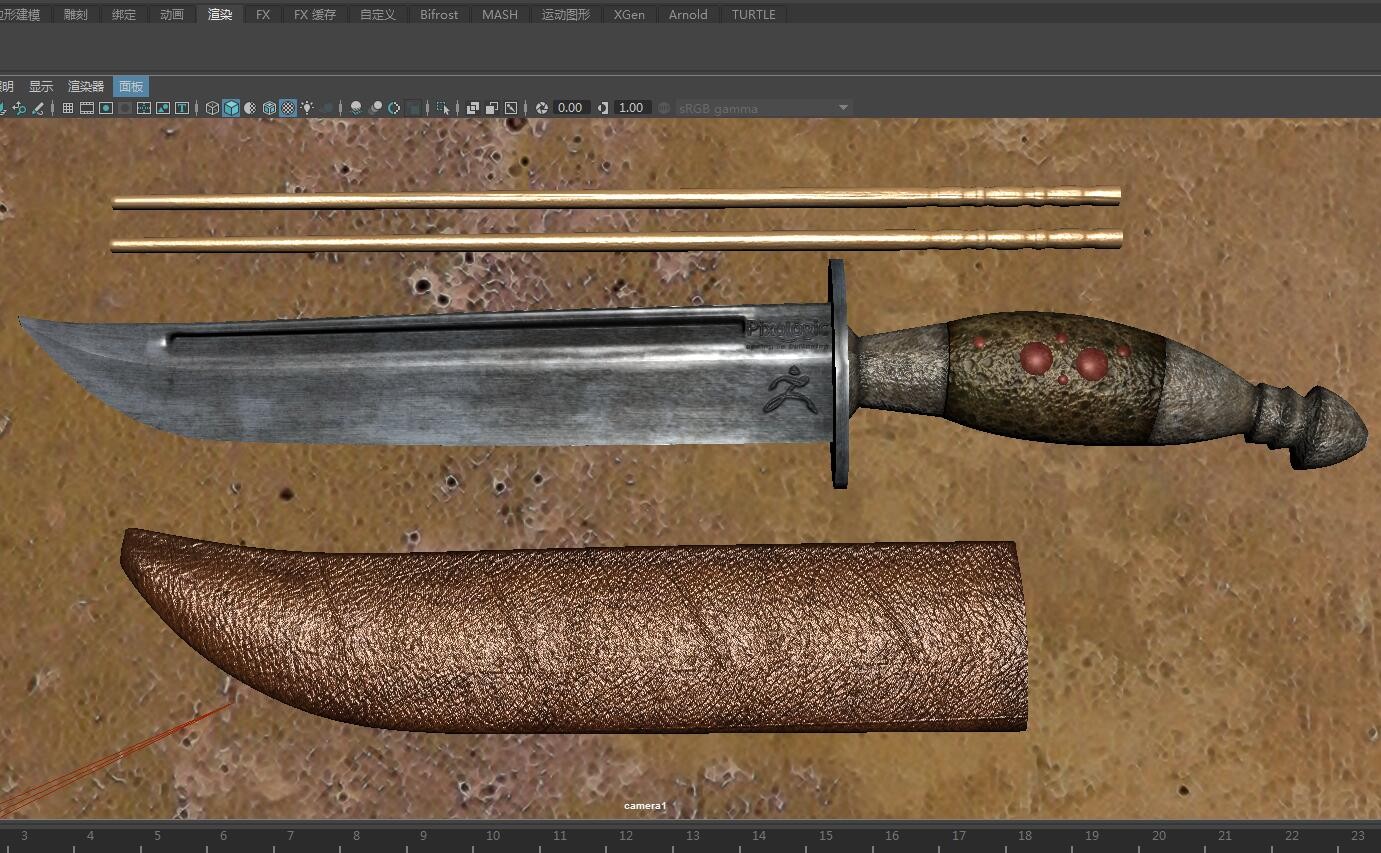The image size is (1381, 853).
Task: Toggle the resolution gate icon
Action: point(106,108)
